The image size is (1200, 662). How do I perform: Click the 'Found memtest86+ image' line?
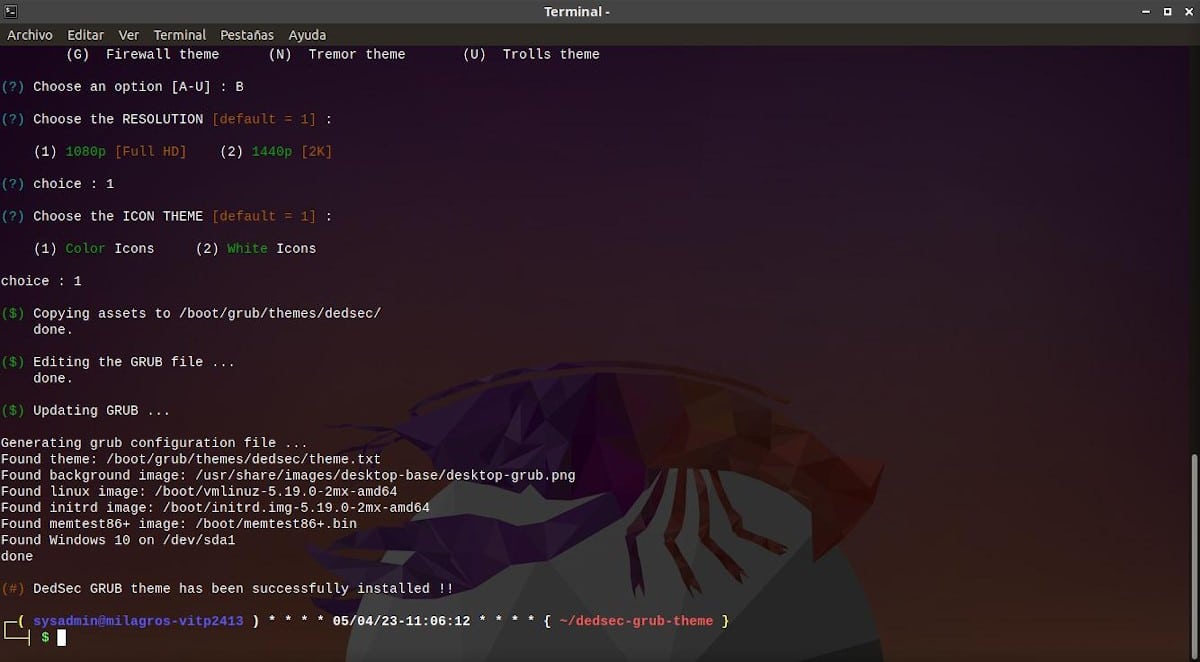point(179,523)
